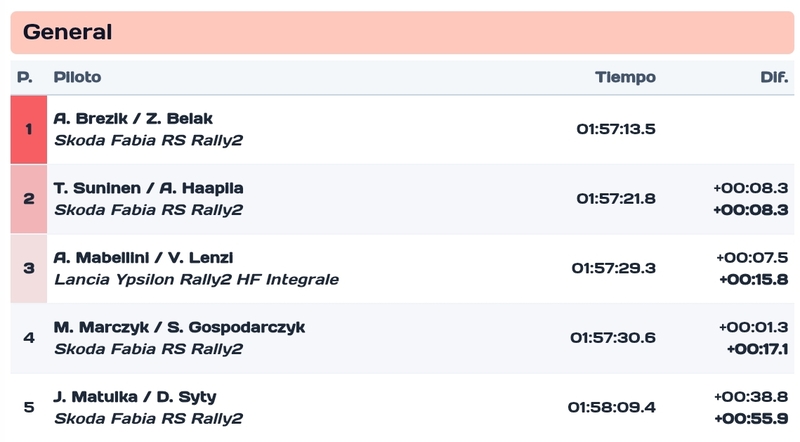Click the red position 1 badge
The height and width of the screenshot is (442, 800).
[x=29, y=130]
